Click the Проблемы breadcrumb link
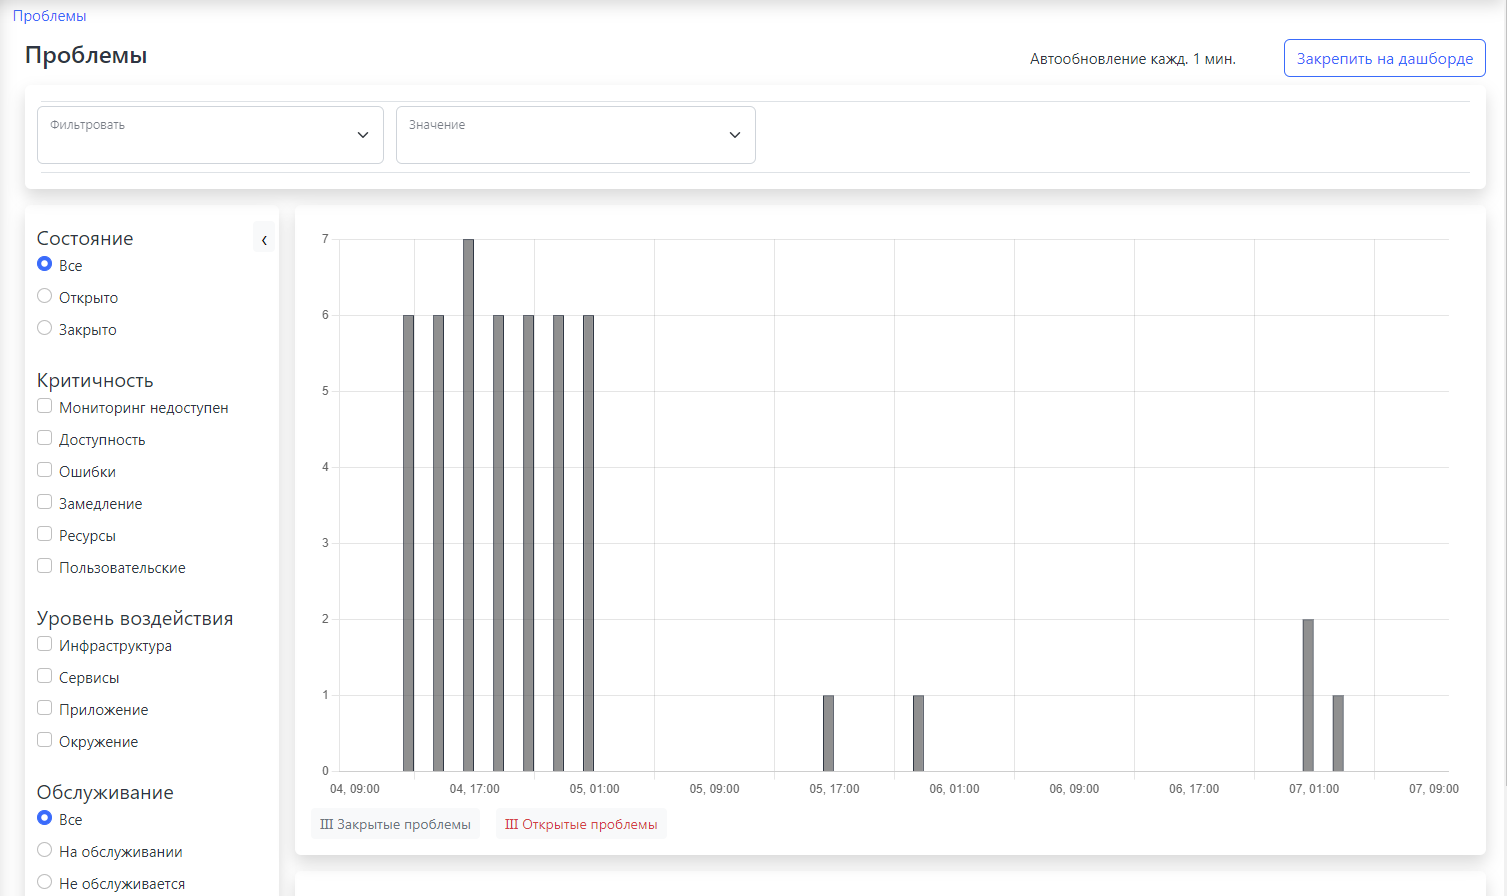This screenshot has height=896, width=1507. [x=49, y=16]
